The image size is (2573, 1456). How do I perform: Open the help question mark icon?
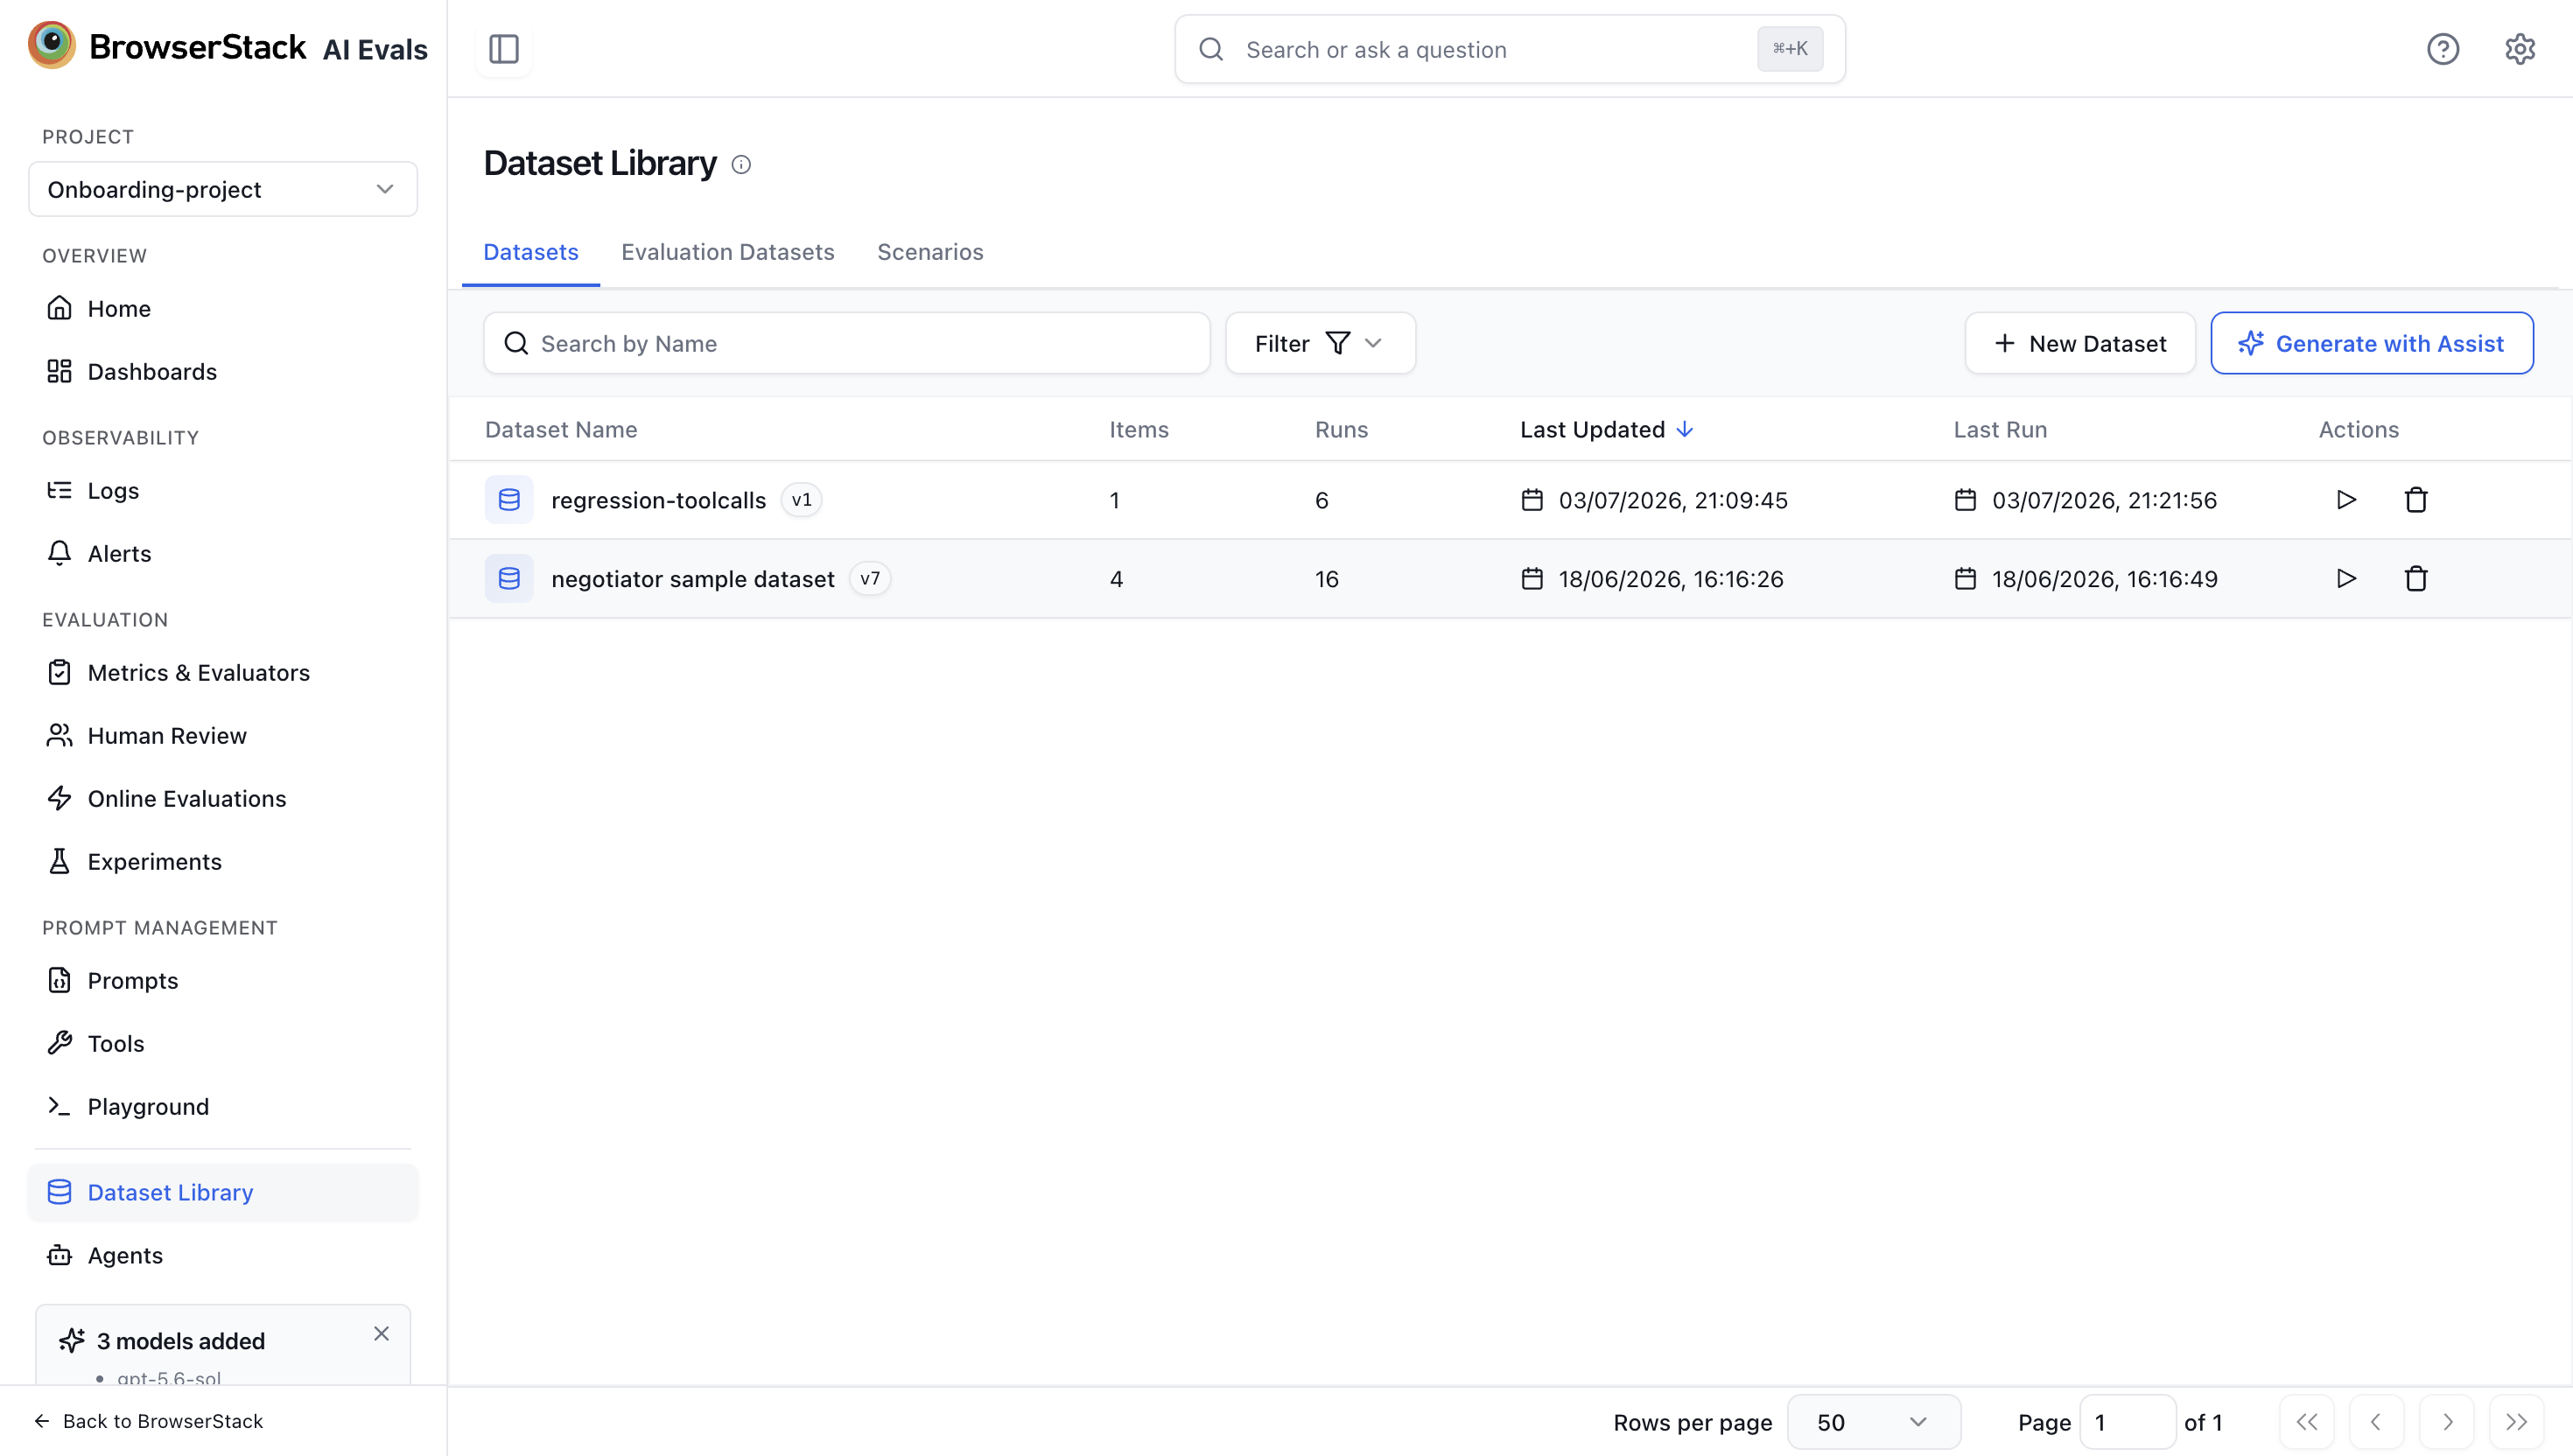pos(2442,49)
